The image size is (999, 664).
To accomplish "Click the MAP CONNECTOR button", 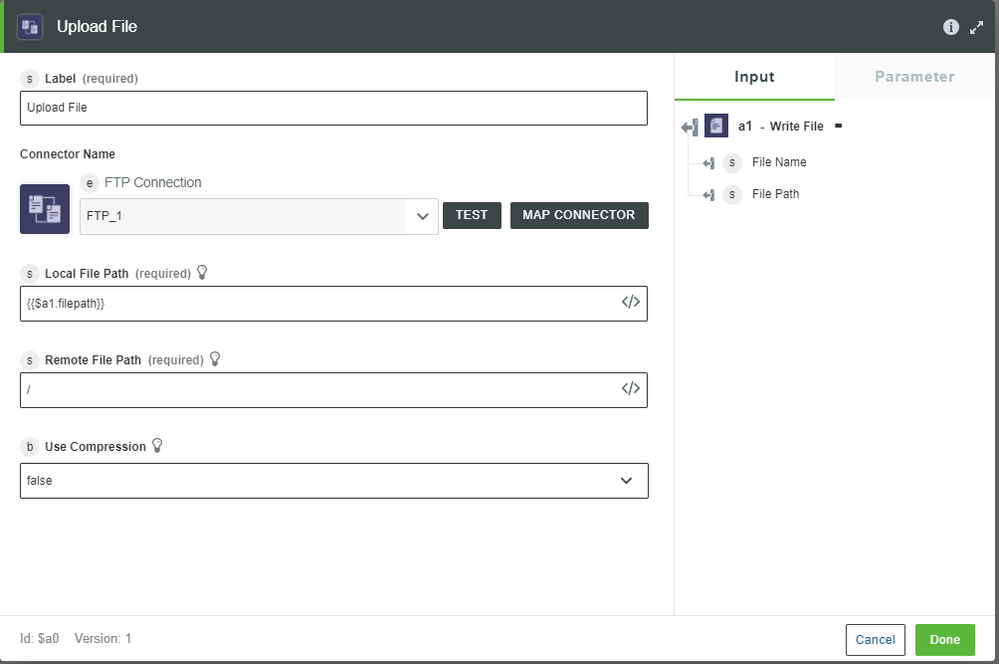I will (579, 215).
